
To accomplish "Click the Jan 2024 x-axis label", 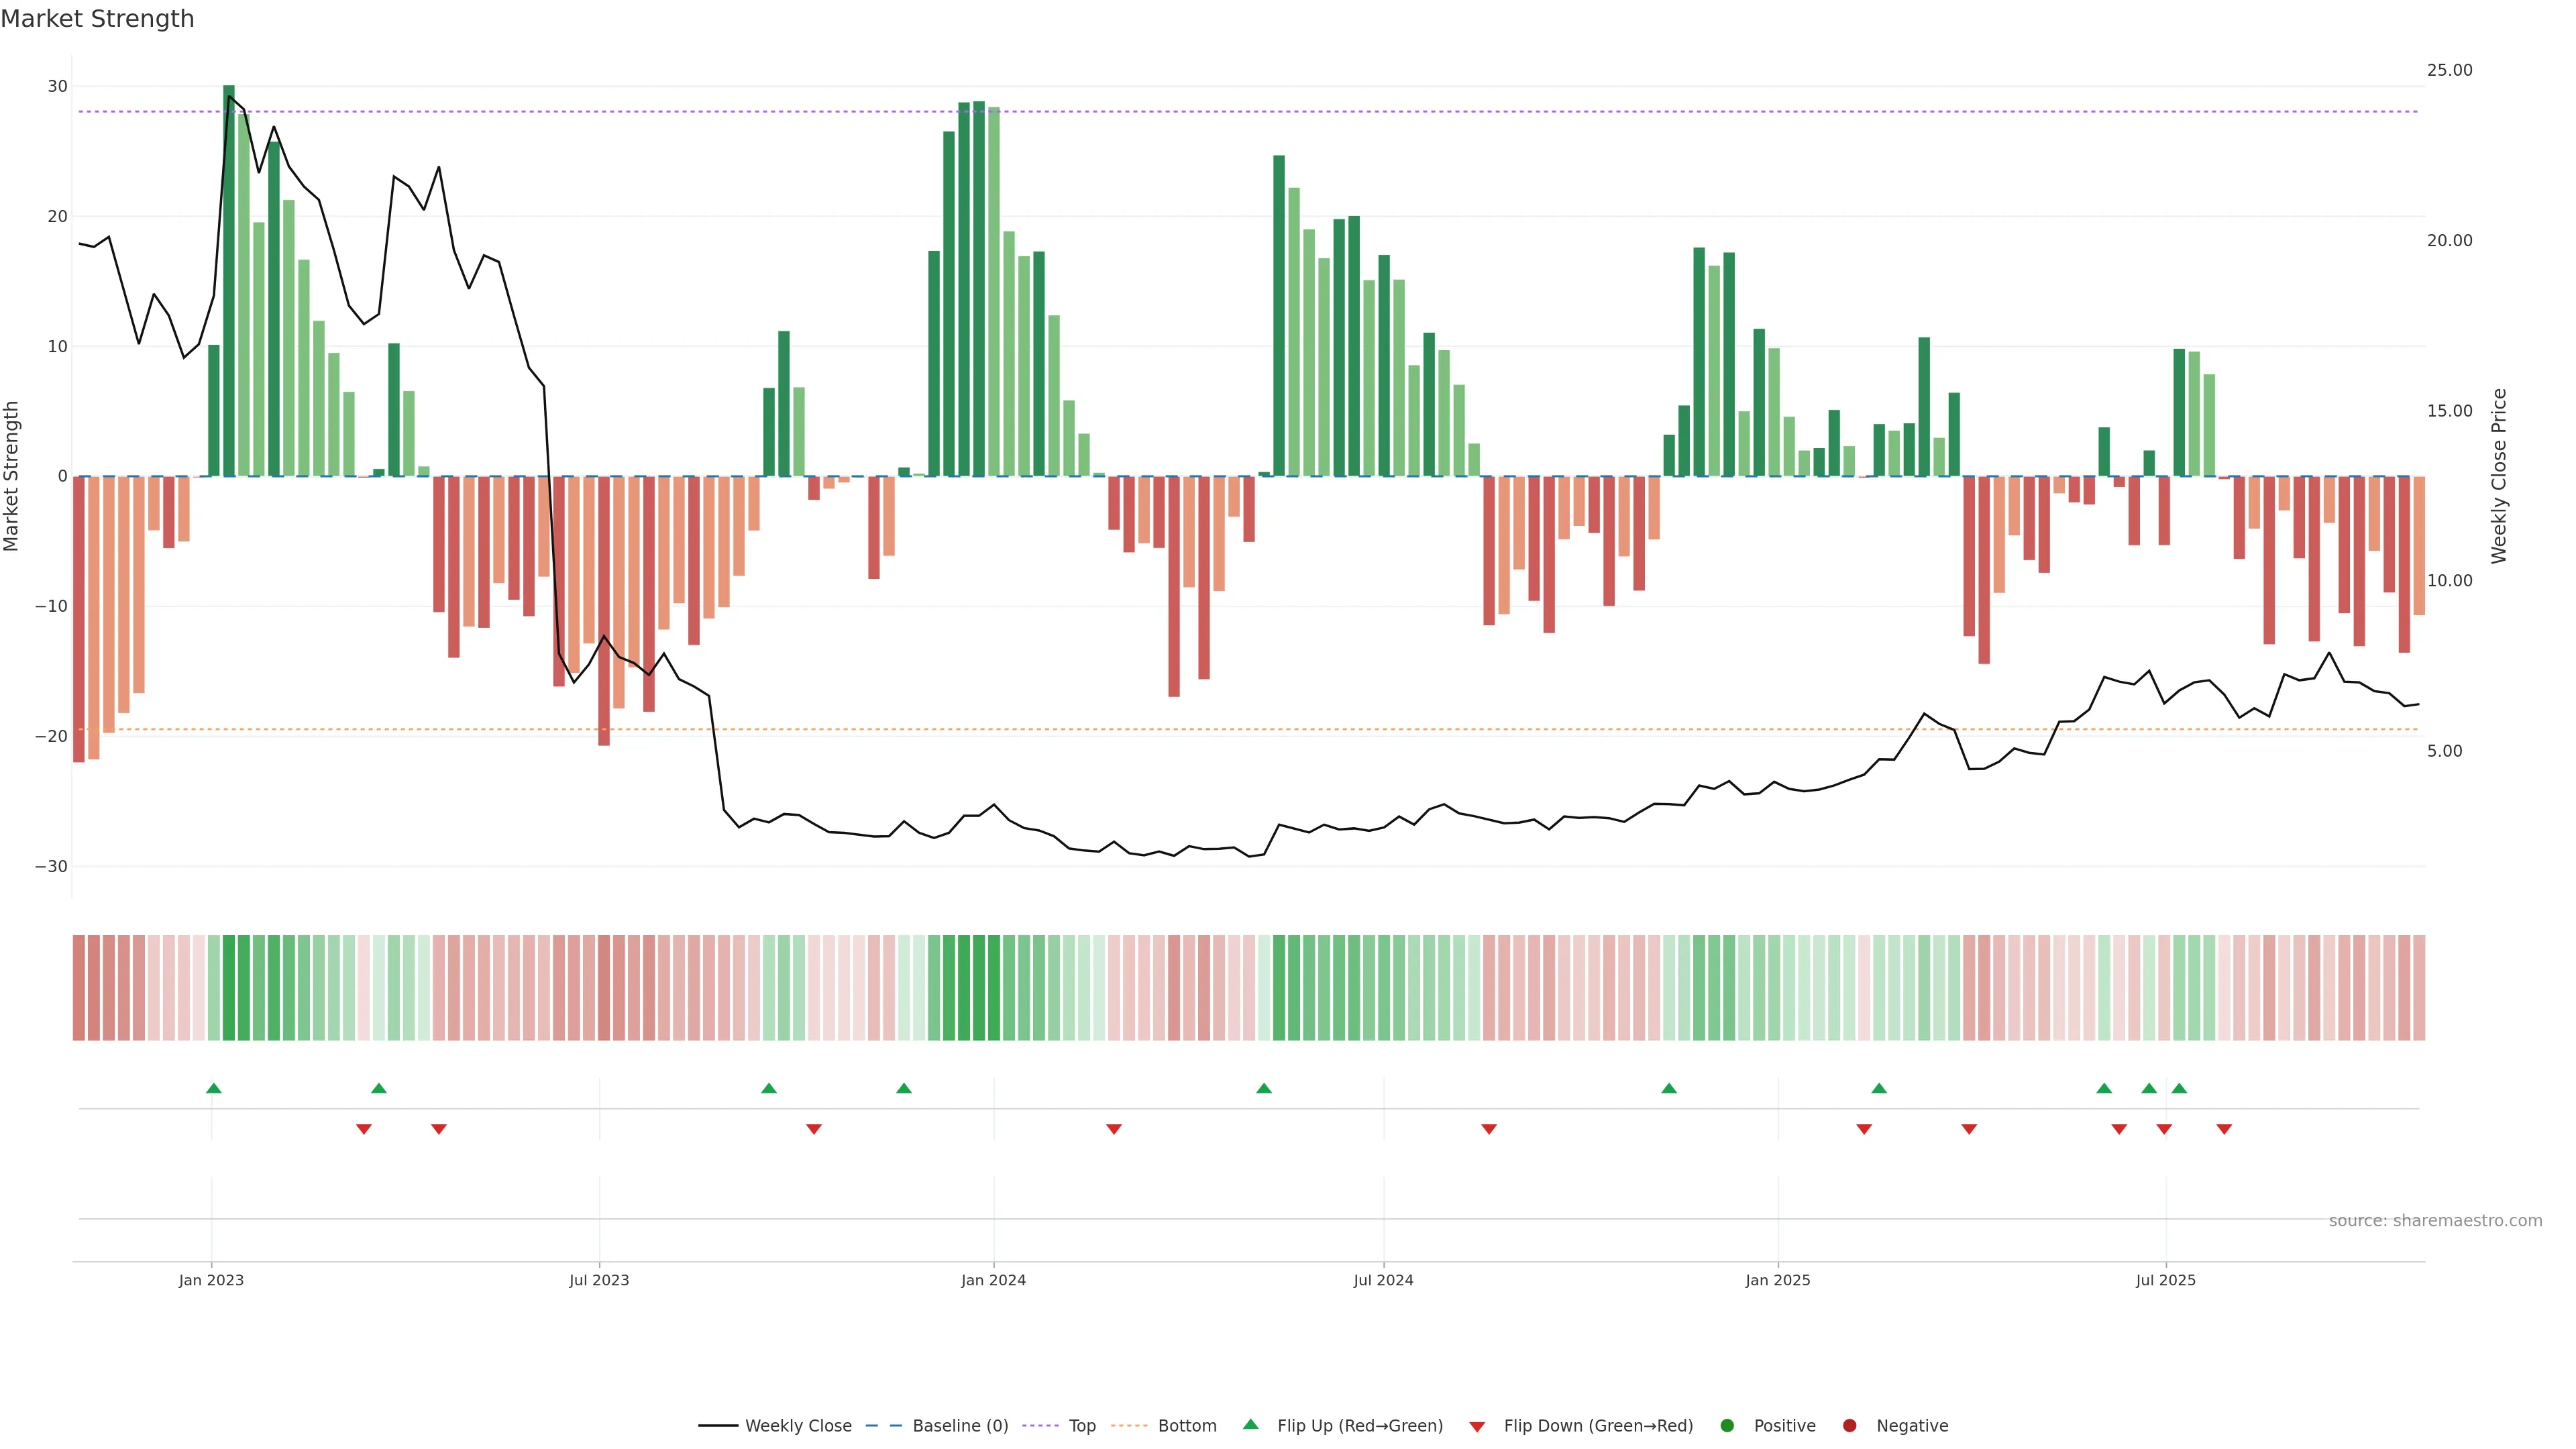I will pos(993,1280).
